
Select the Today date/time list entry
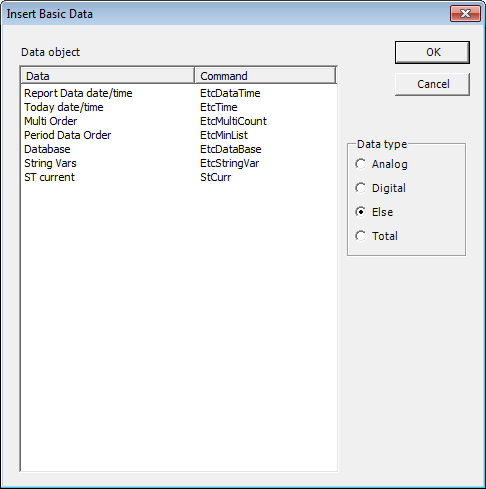[64, 107]
